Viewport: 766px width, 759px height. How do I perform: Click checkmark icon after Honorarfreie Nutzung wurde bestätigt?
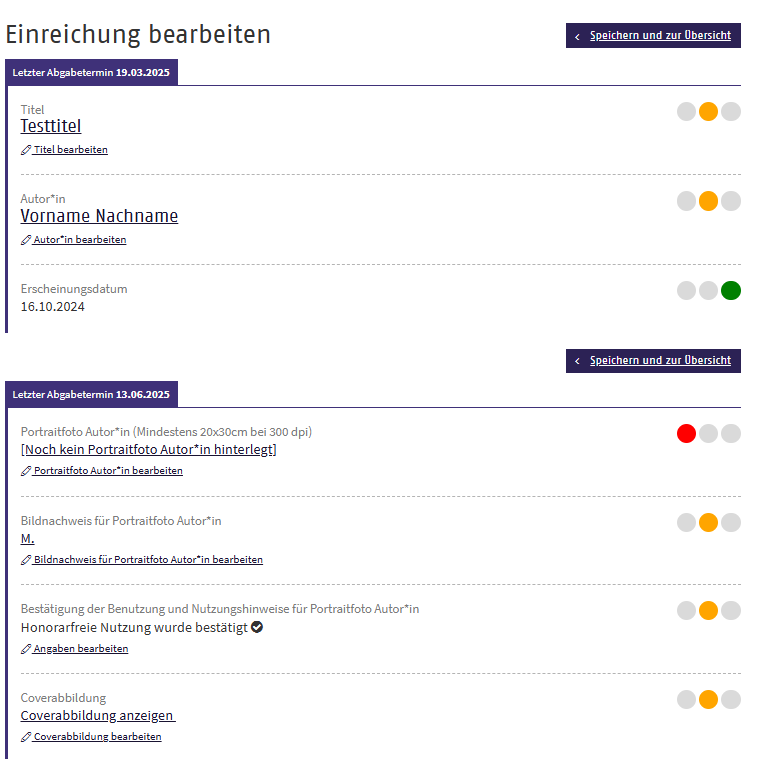click(x=257, y=627)
